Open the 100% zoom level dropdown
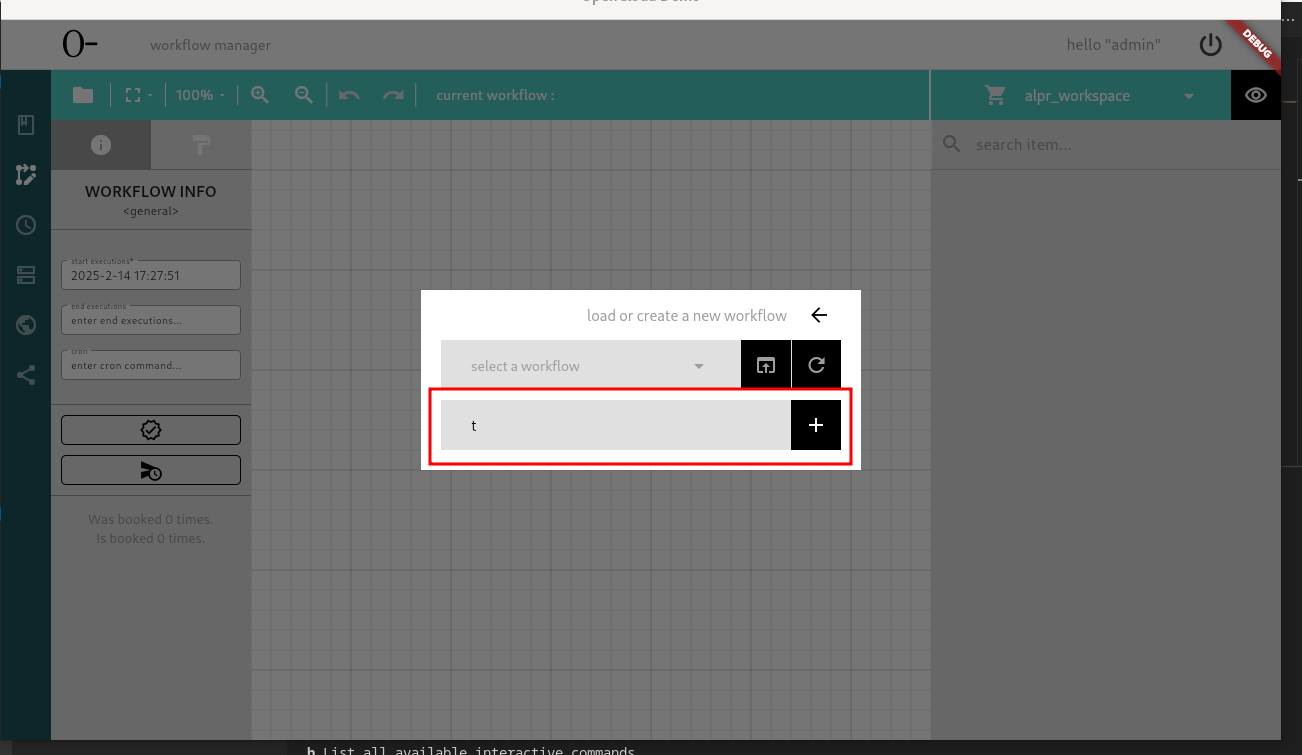This screenshot has height=755, width=1302. click(x=200, y=95)
